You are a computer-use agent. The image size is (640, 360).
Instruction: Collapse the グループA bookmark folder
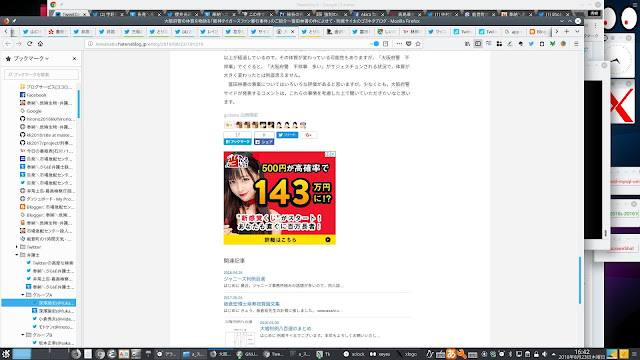pyautogui.click(x=23, y=295)
